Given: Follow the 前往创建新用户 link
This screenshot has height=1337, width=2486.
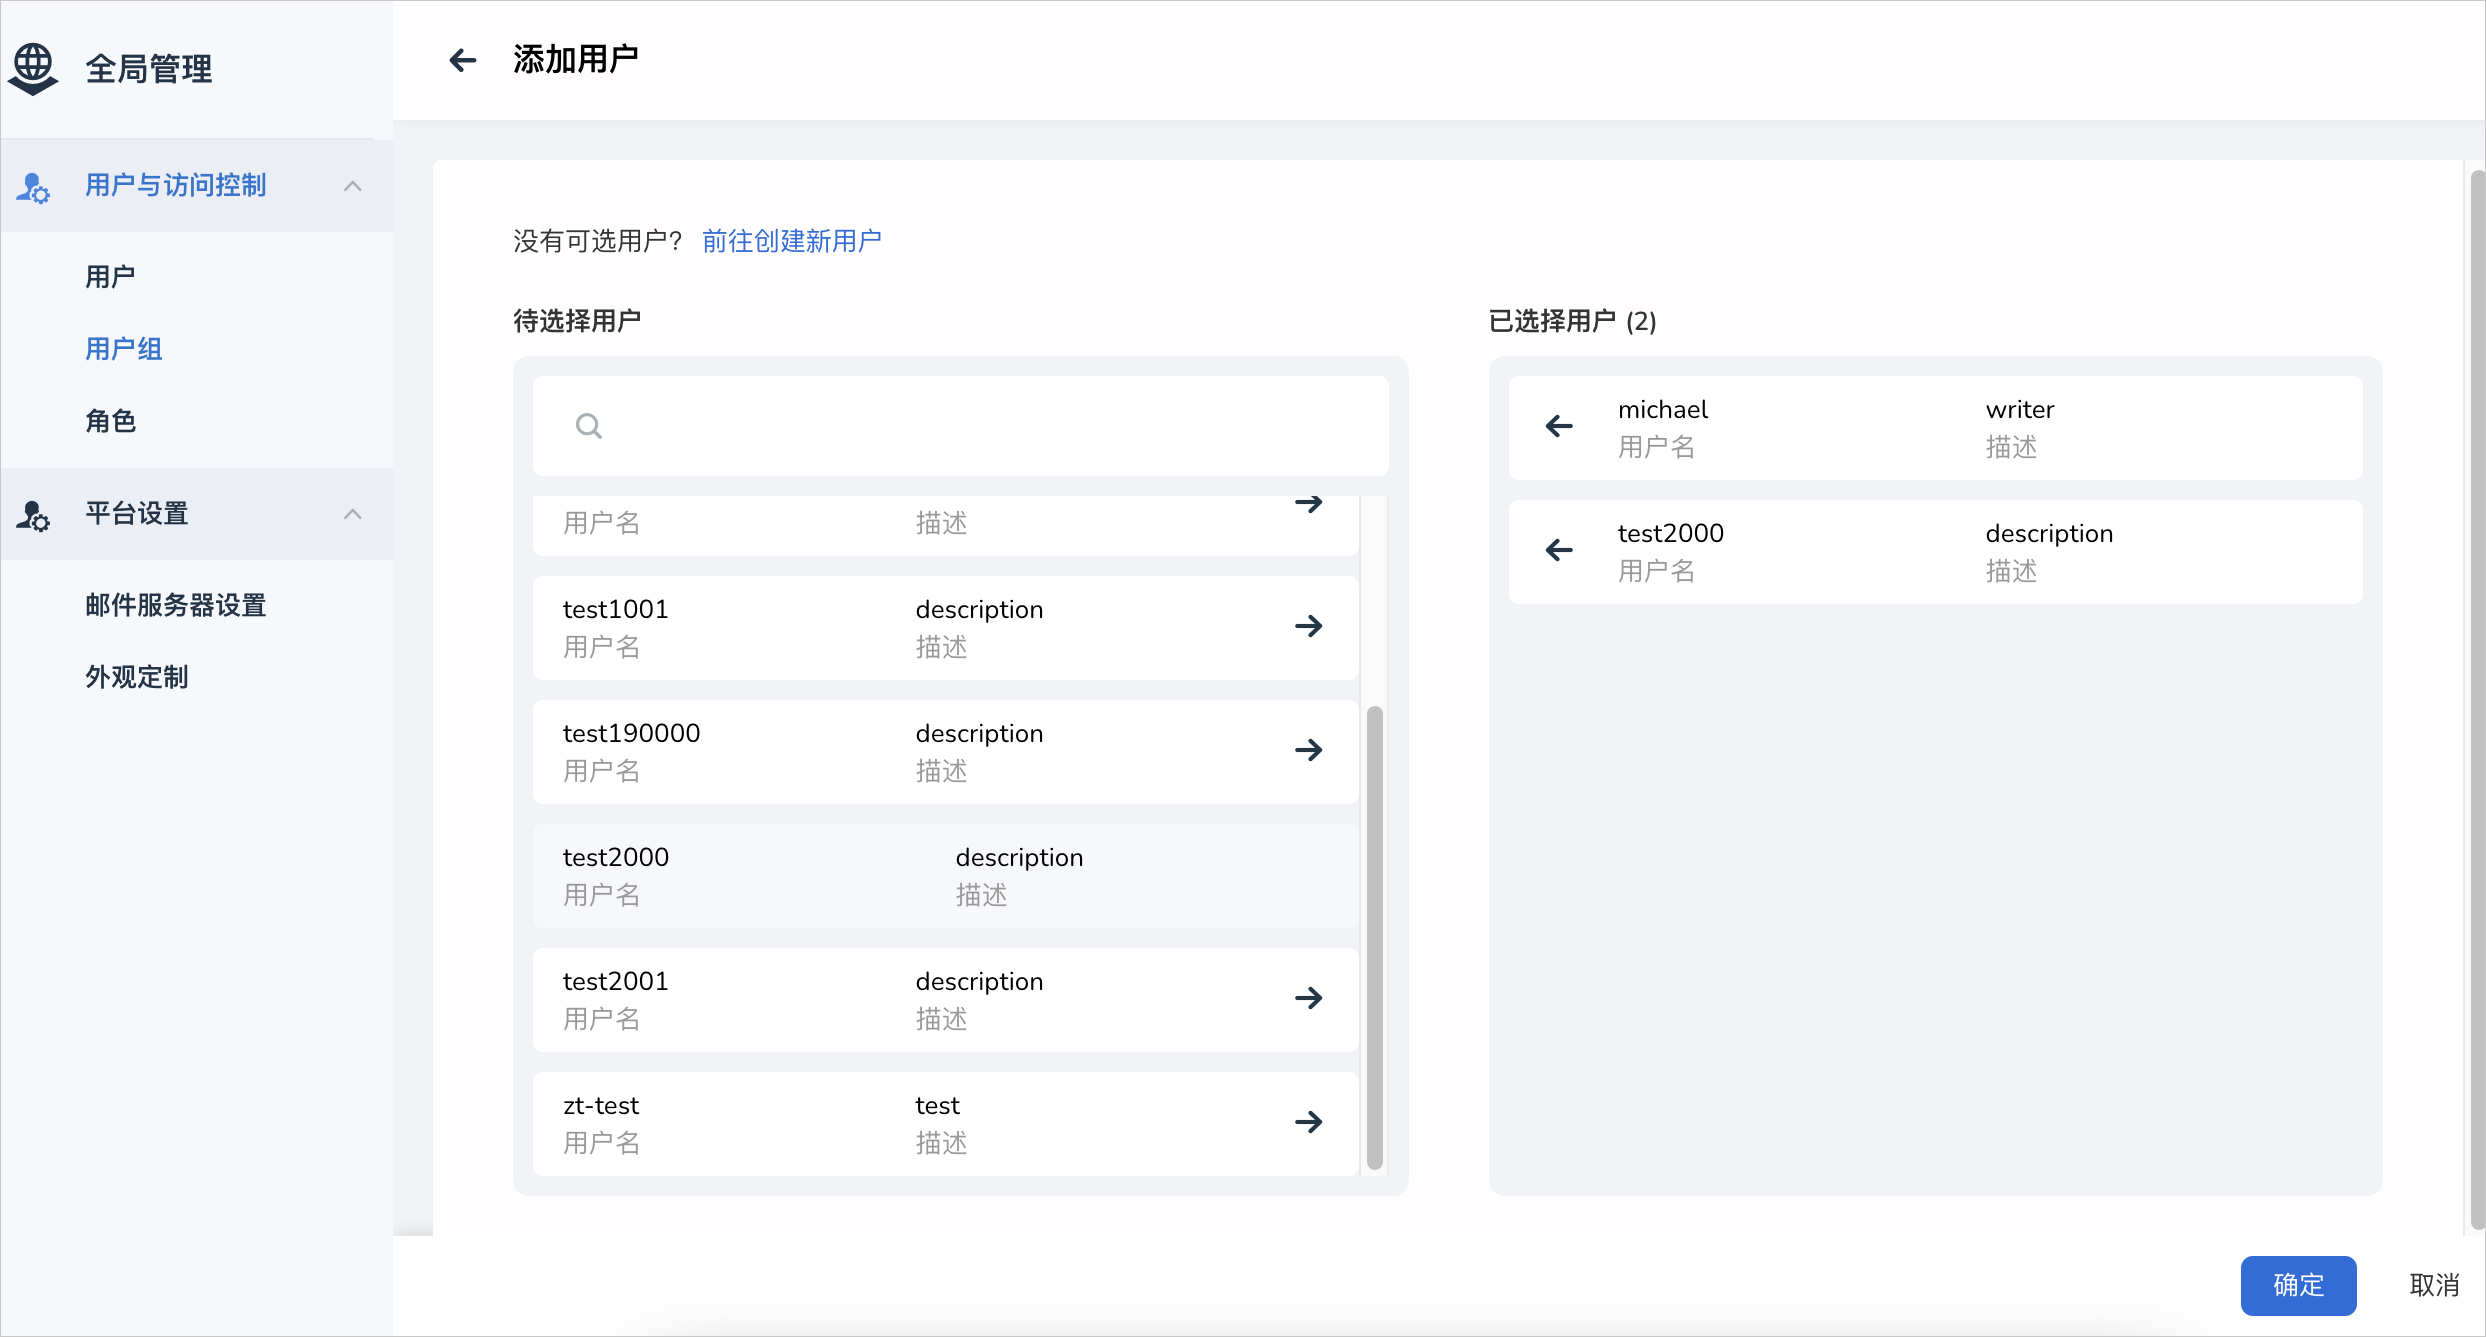Looking at the screenshot, I should point(792,241).
